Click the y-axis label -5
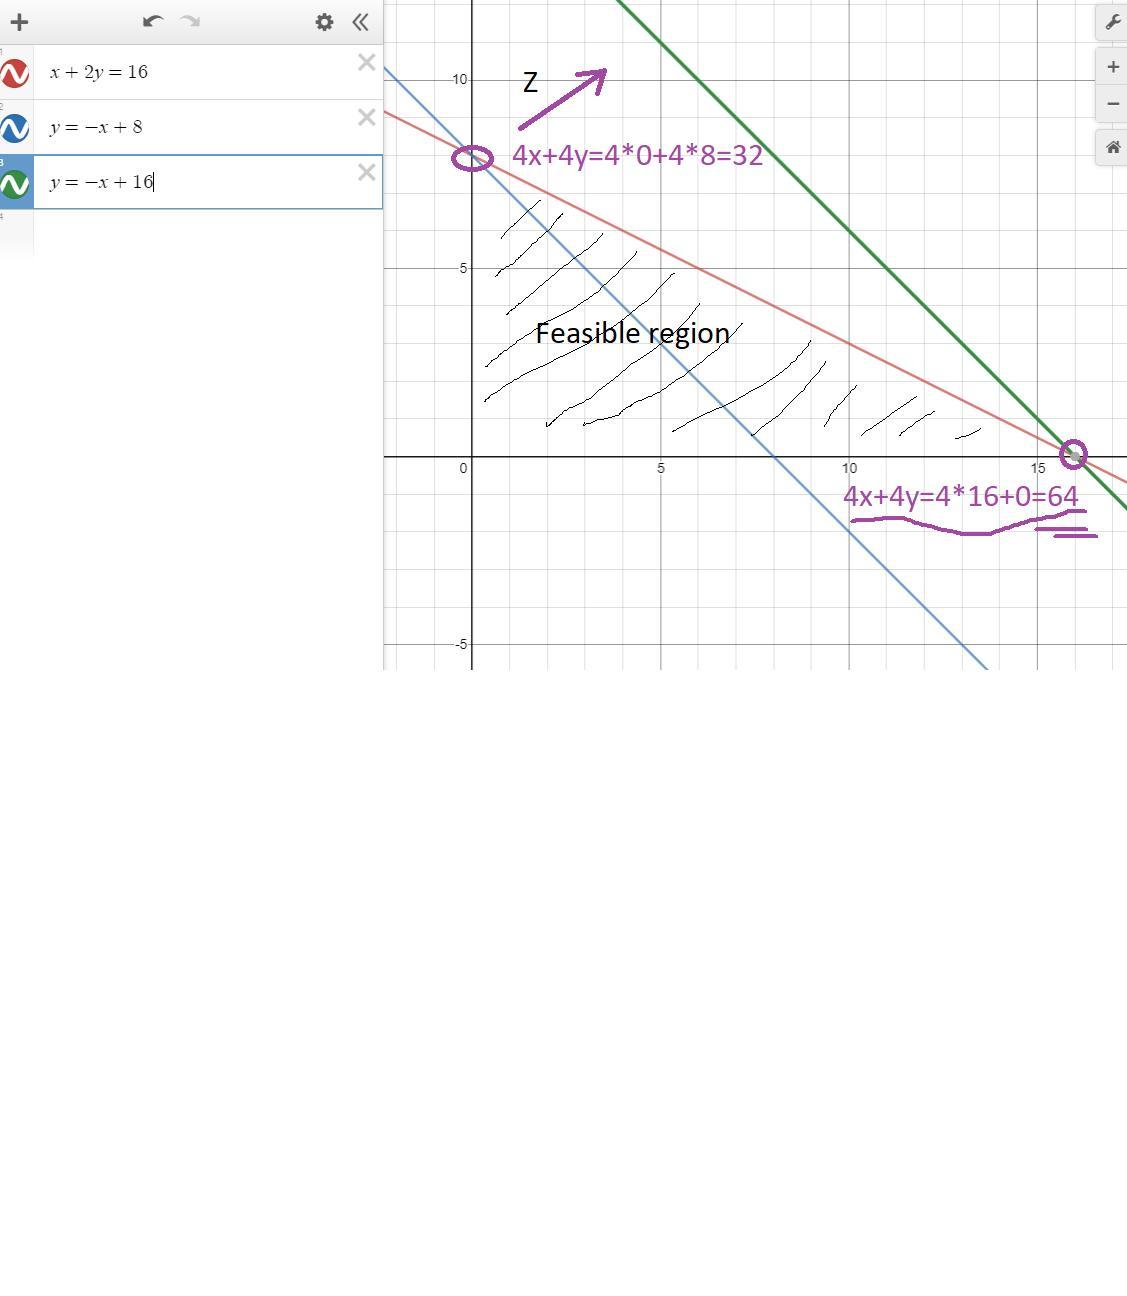The image size is (1127, 1296). 460,644
